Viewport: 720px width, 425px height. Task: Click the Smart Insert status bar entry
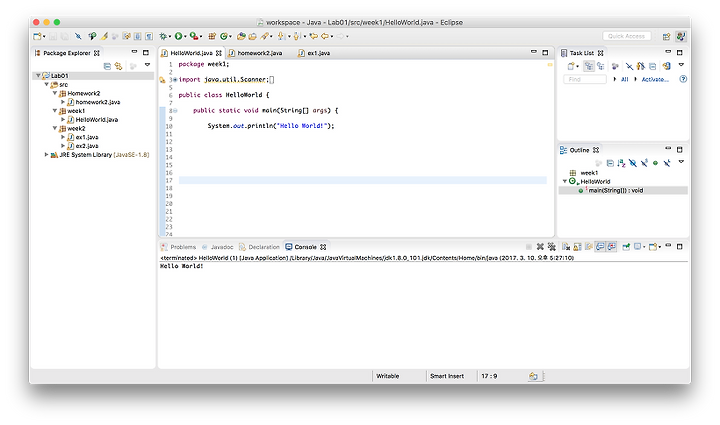(x=447, y=376)
